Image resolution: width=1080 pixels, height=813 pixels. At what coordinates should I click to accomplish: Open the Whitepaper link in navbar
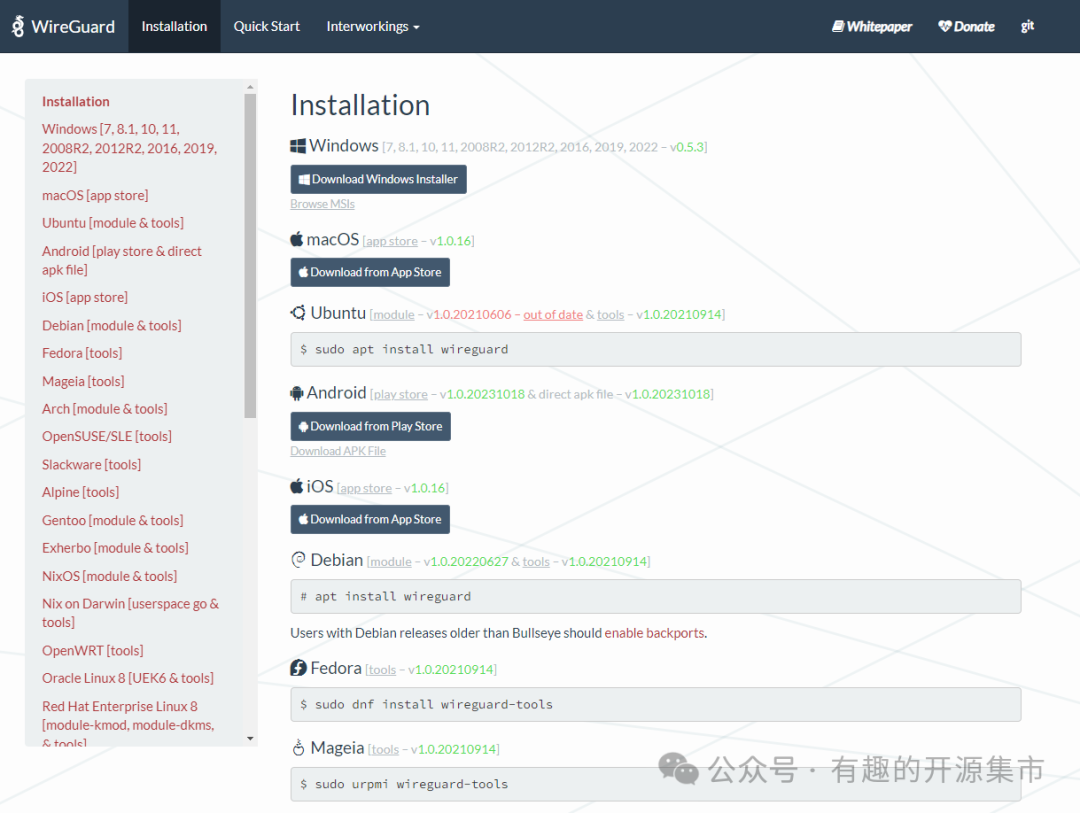coord(872,26)
